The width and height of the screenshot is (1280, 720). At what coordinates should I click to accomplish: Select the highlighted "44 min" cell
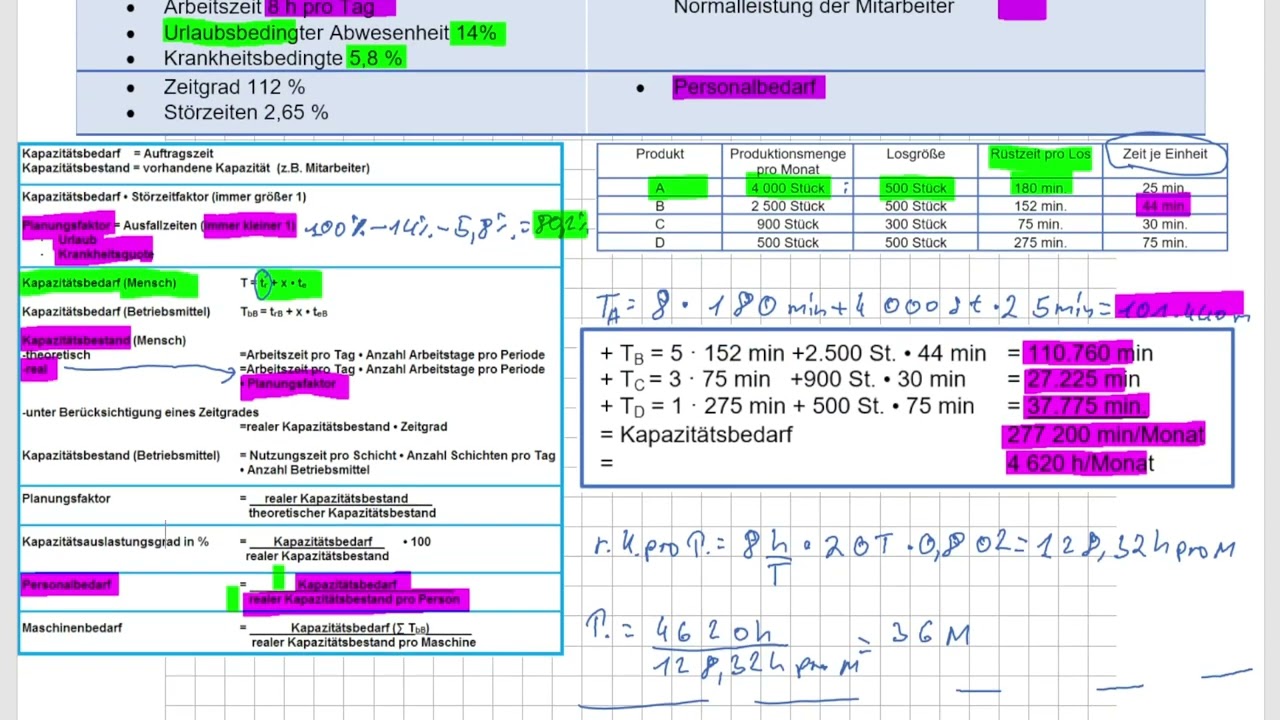pyautogui.click(x=1163, y=206)
